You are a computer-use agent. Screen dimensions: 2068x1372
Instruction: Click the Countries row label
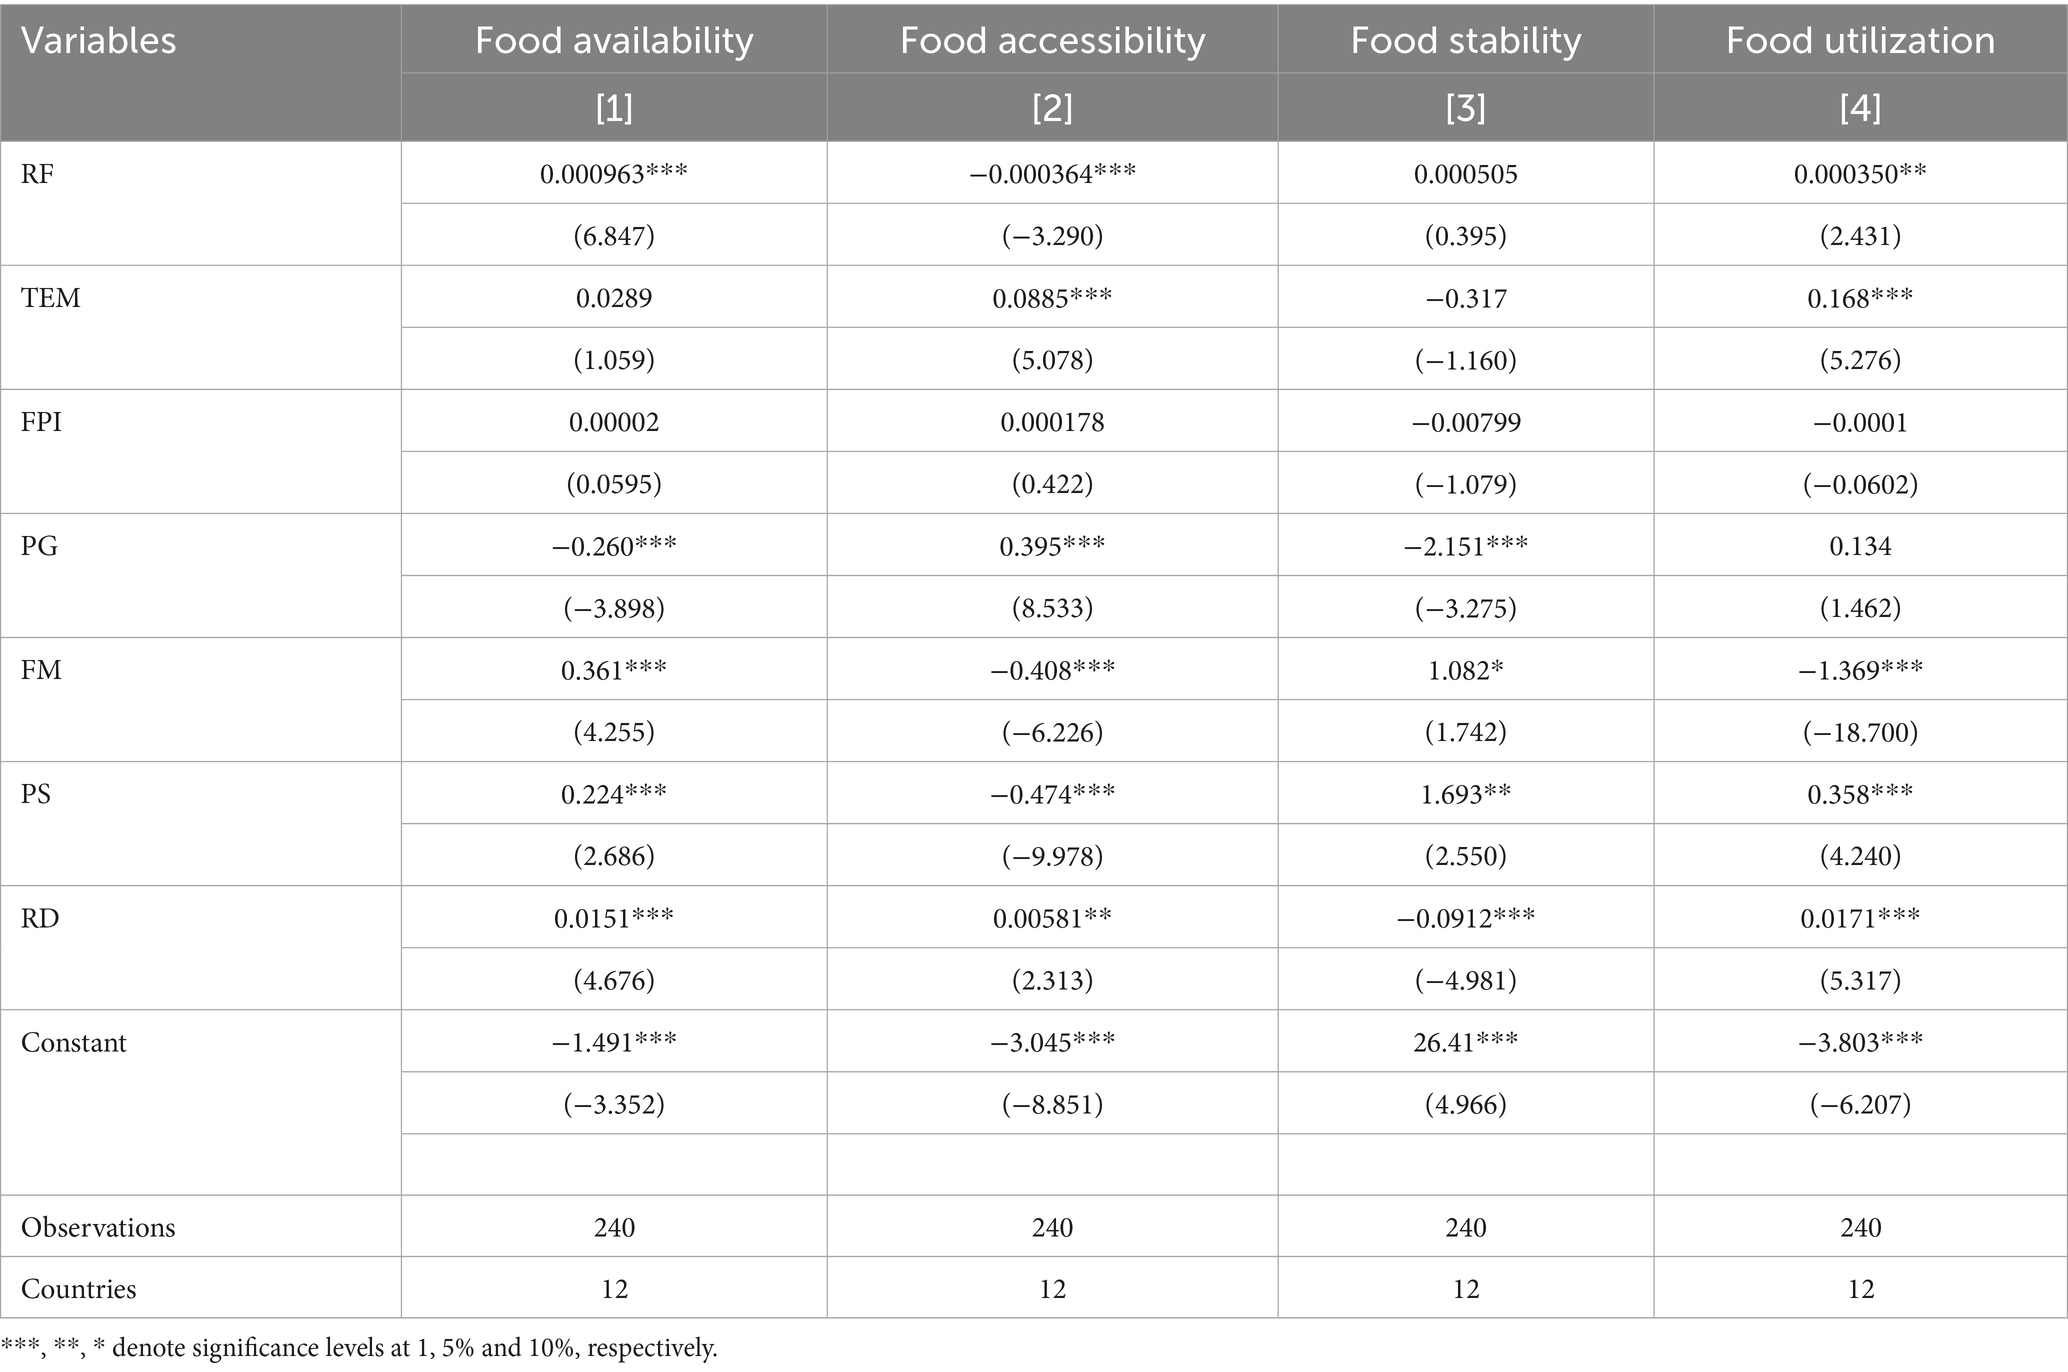78,1288
